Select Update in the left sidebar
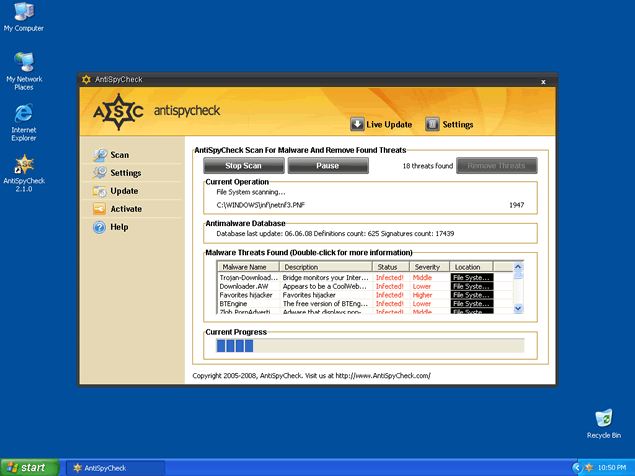This screenshot has width=635, height=476. [x=123, y=191]
